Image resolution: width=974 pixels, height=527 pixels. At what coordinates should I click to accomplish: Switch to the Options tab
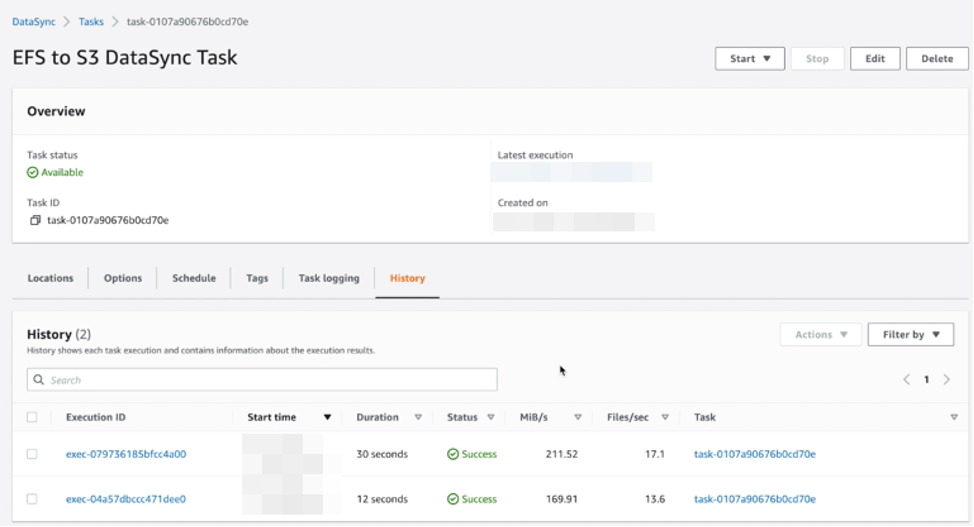[x=122, y=278]
